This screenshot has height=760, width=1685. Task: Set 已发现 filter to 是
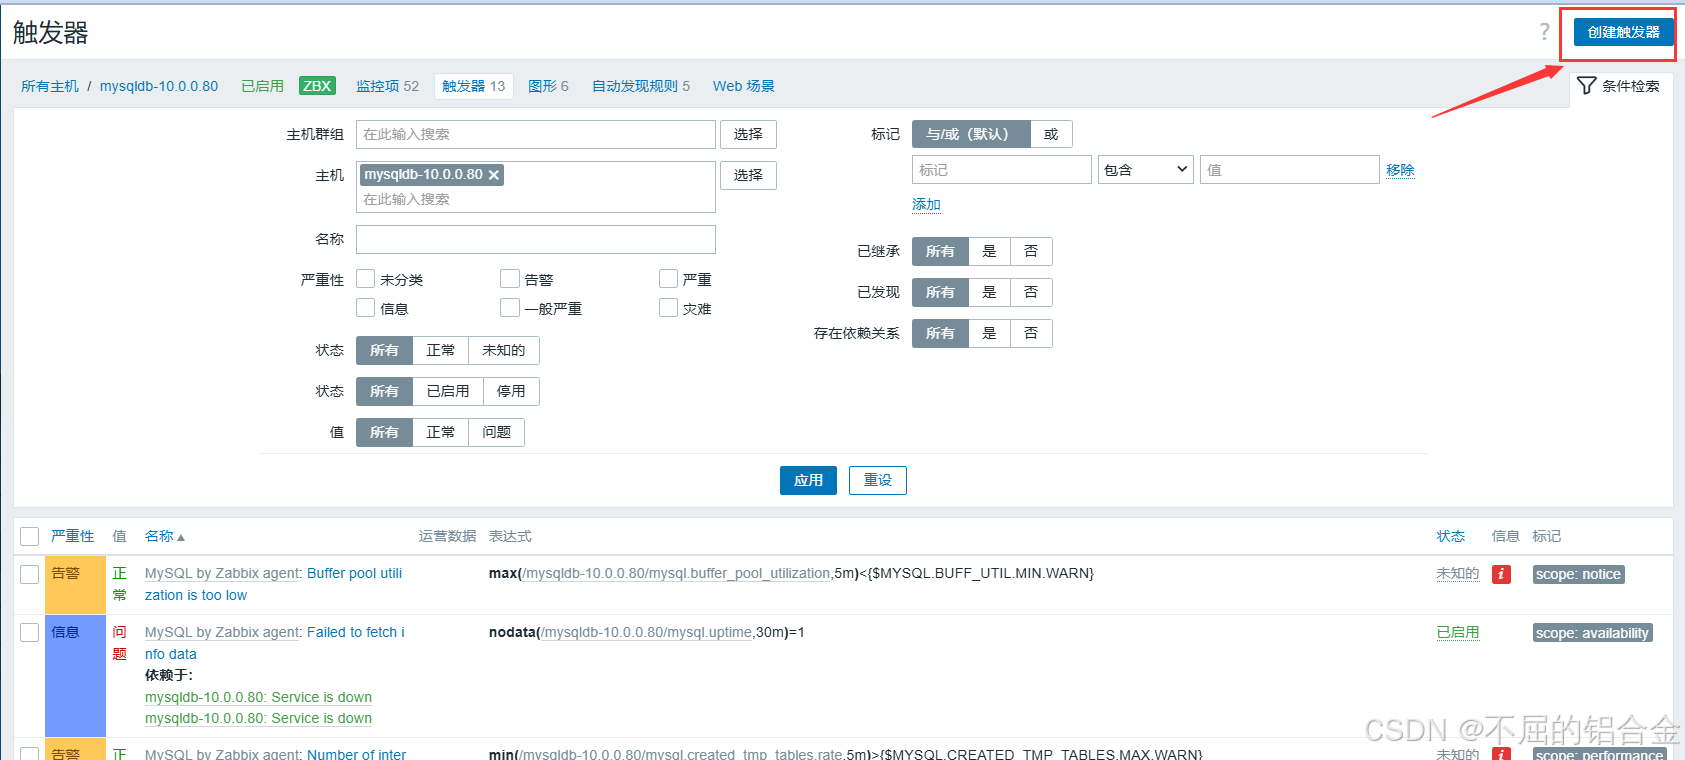[989, 292]
